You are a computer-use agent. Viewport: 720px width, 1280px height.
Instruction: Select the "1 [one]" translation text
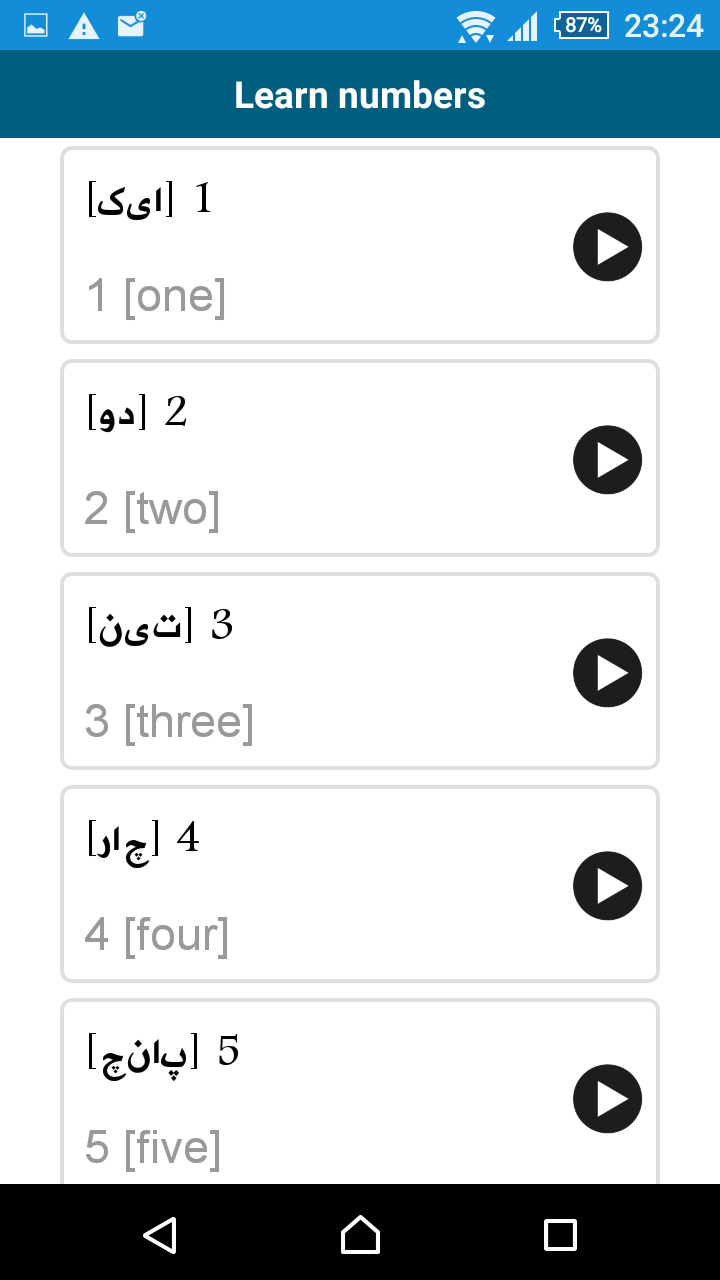(156, 296)
